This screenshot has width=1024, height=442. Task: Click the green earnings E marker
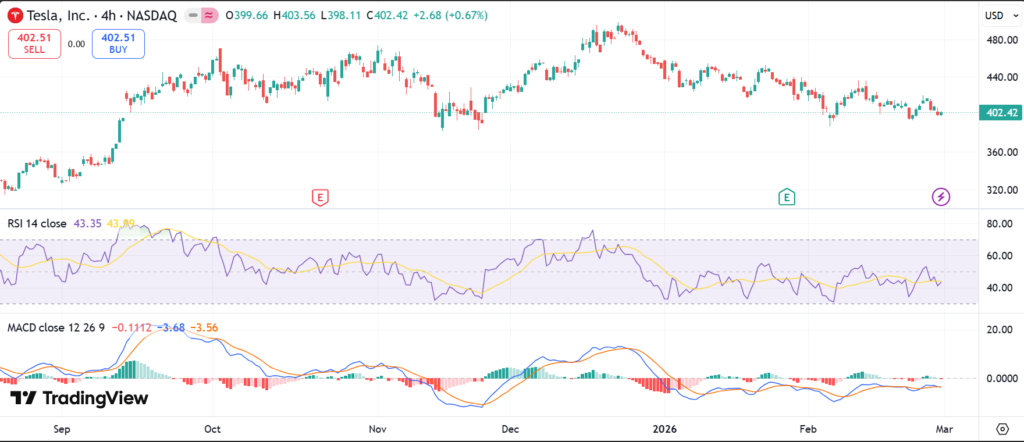coord(787,197)
